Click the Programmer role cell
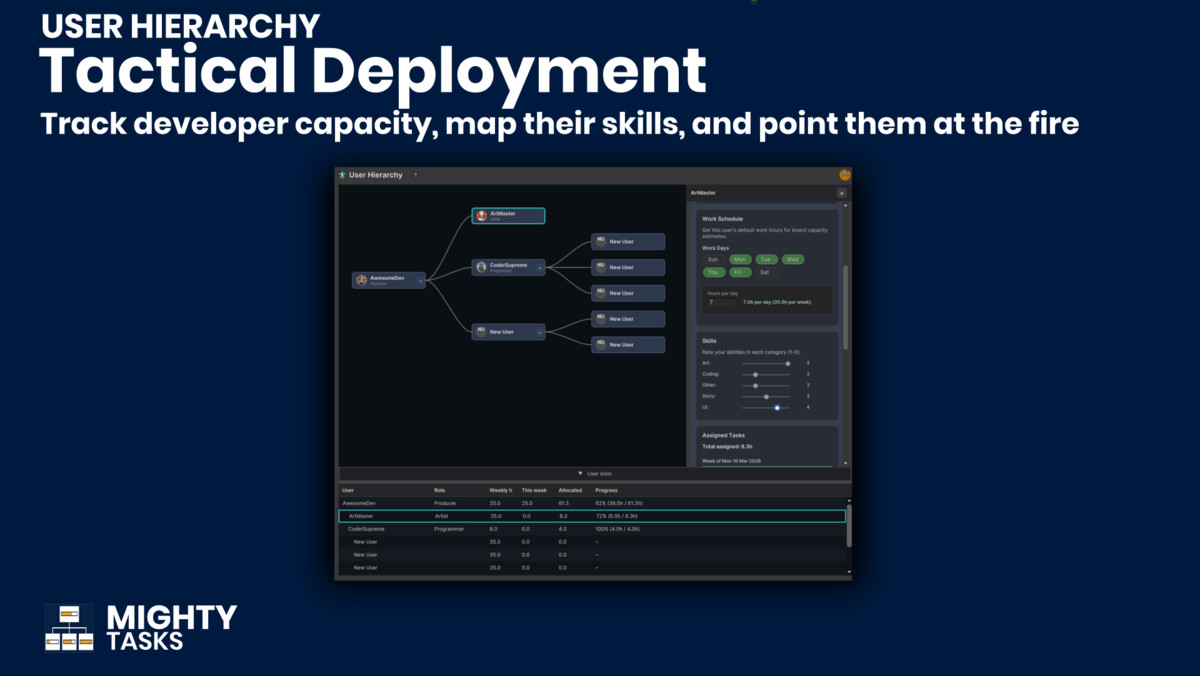 [x=449, y=528]
